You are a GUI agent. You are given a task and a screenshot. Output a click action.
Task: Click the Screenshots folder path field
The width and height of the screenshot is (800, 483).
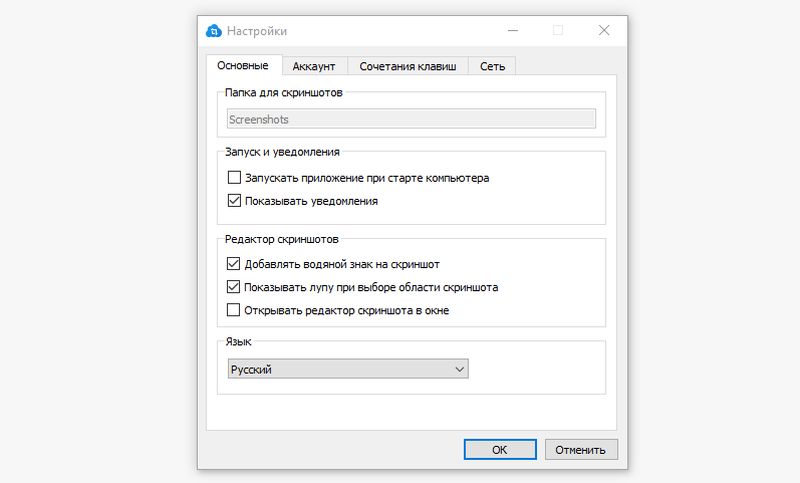click(x=410, y=119)
